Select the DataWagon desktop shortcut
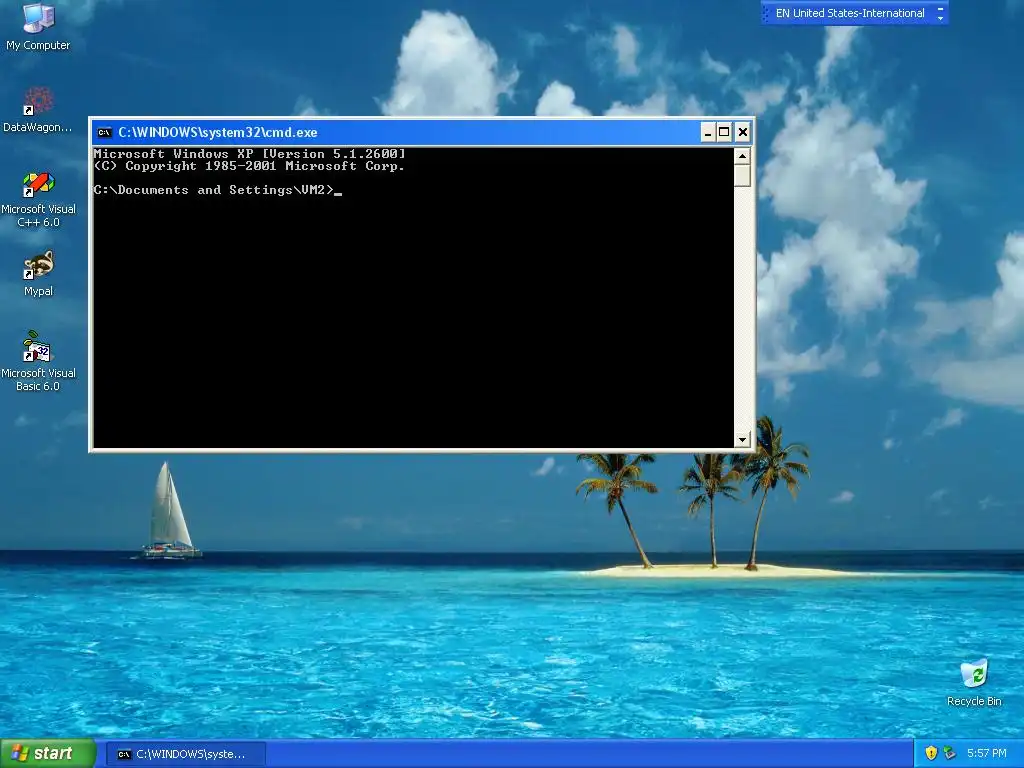 tap(38, 110)
